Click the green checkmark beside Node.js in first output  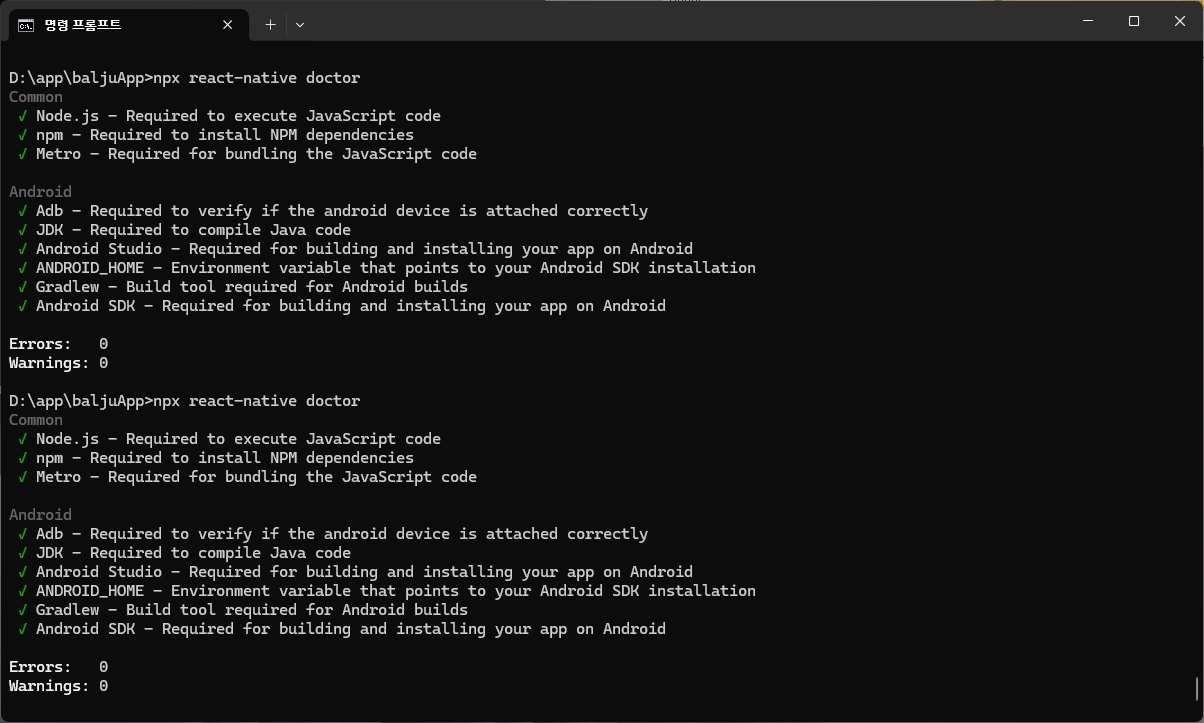pyautogui.click(x=22, y=116)
